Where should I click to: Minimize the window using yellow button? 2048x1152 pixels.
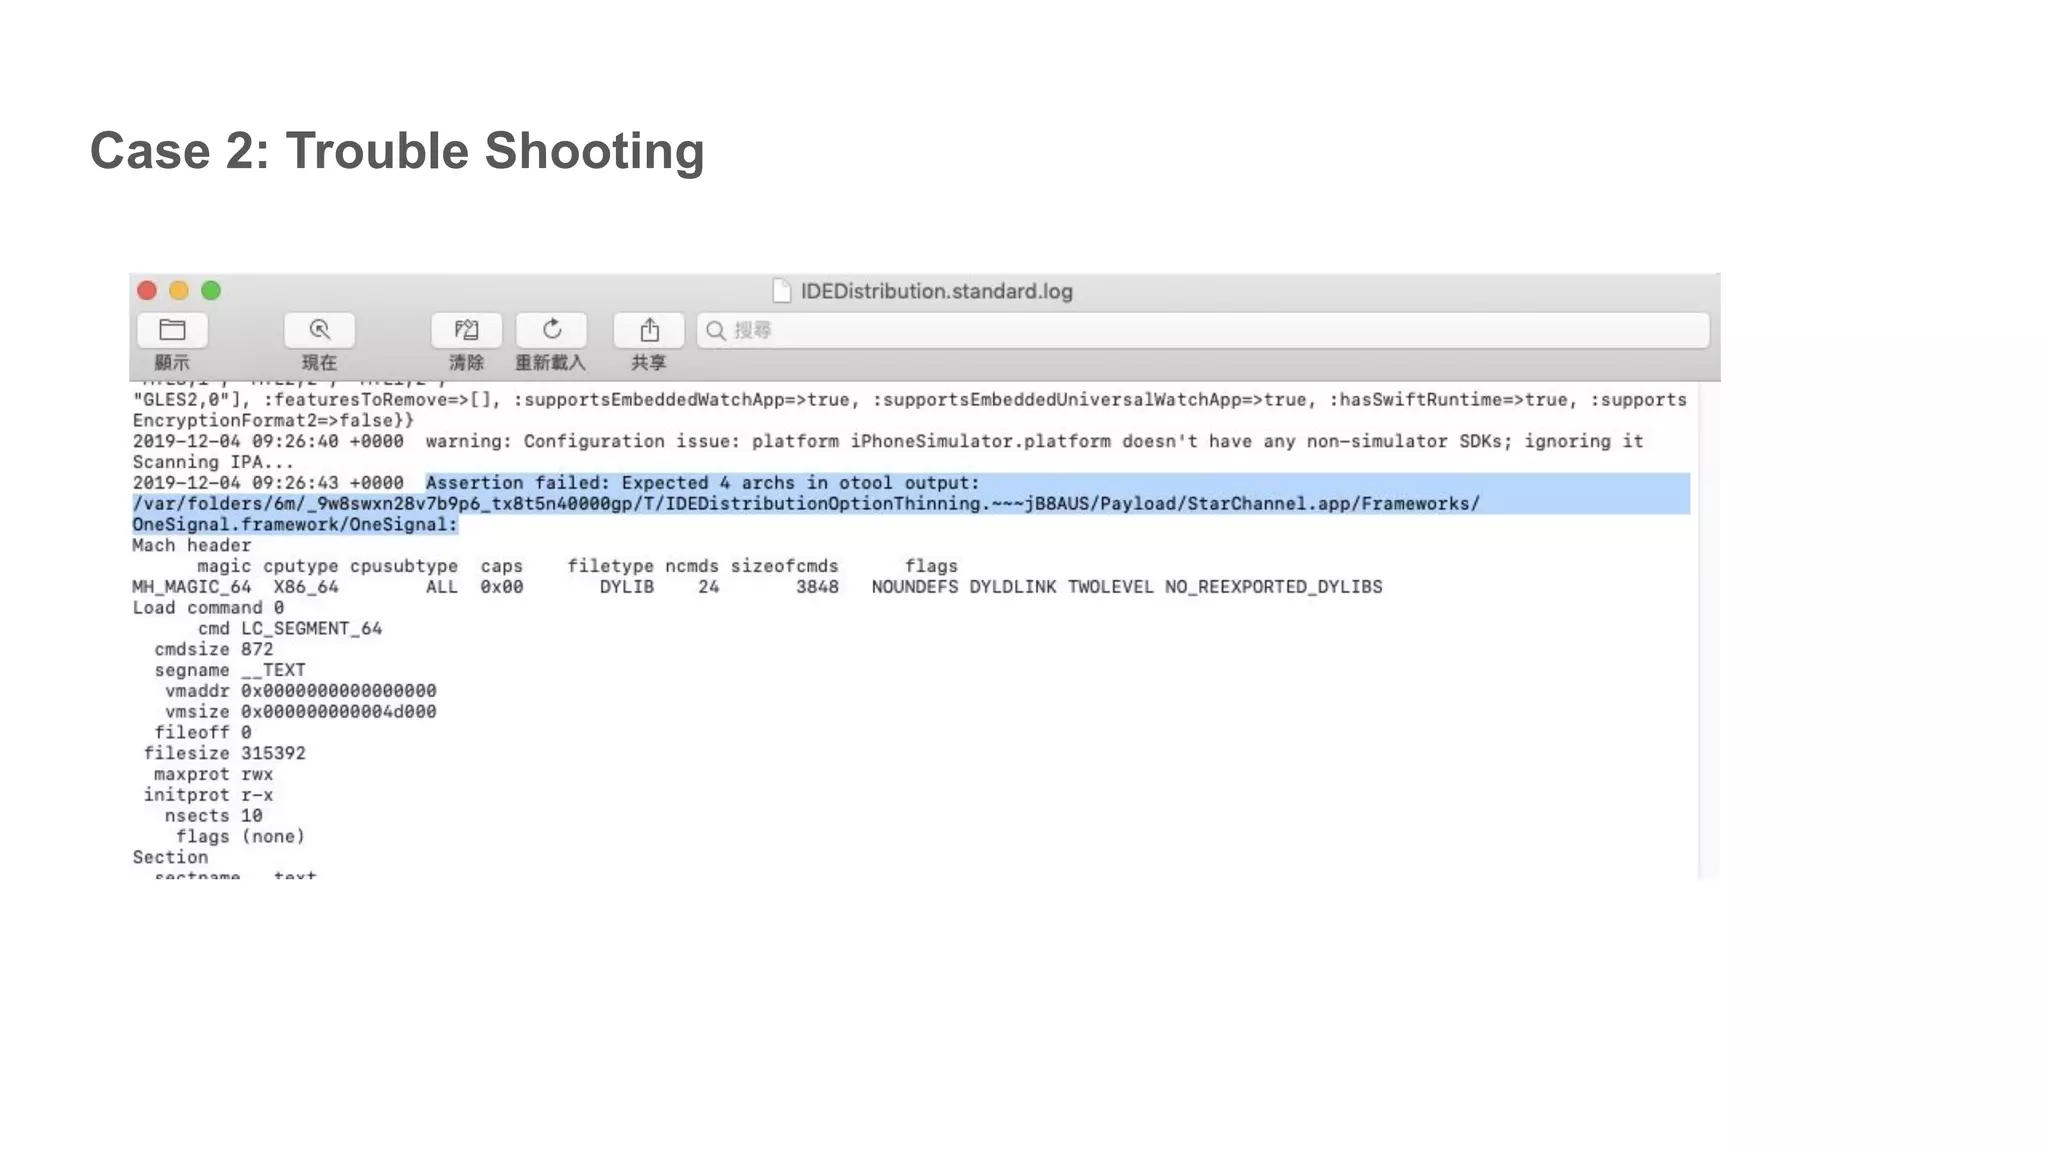[179, 291]
